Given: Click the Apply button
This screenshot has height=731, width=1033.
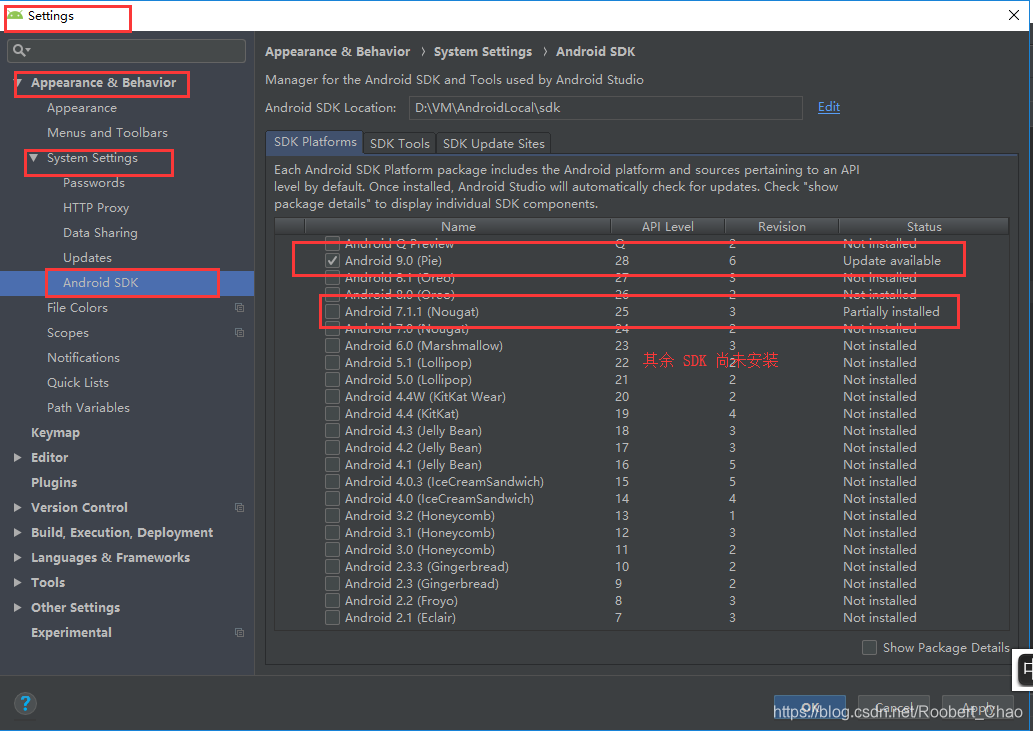Looking at the screenshot, I should pyautogui.click(x=978, y=708).
